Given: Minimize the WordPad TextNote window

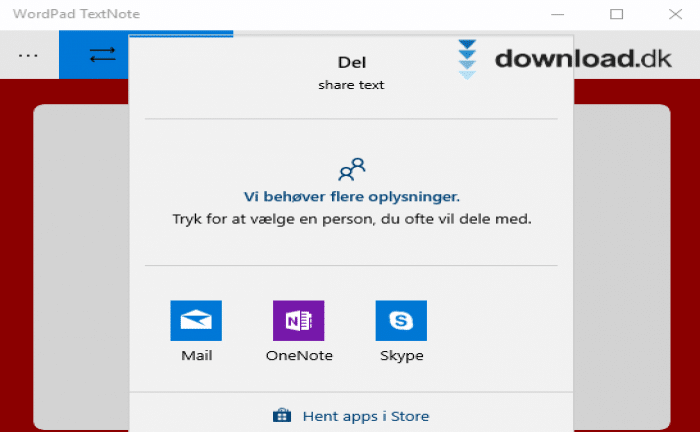Looking at the screenshot, I should [x=558, y=14].
